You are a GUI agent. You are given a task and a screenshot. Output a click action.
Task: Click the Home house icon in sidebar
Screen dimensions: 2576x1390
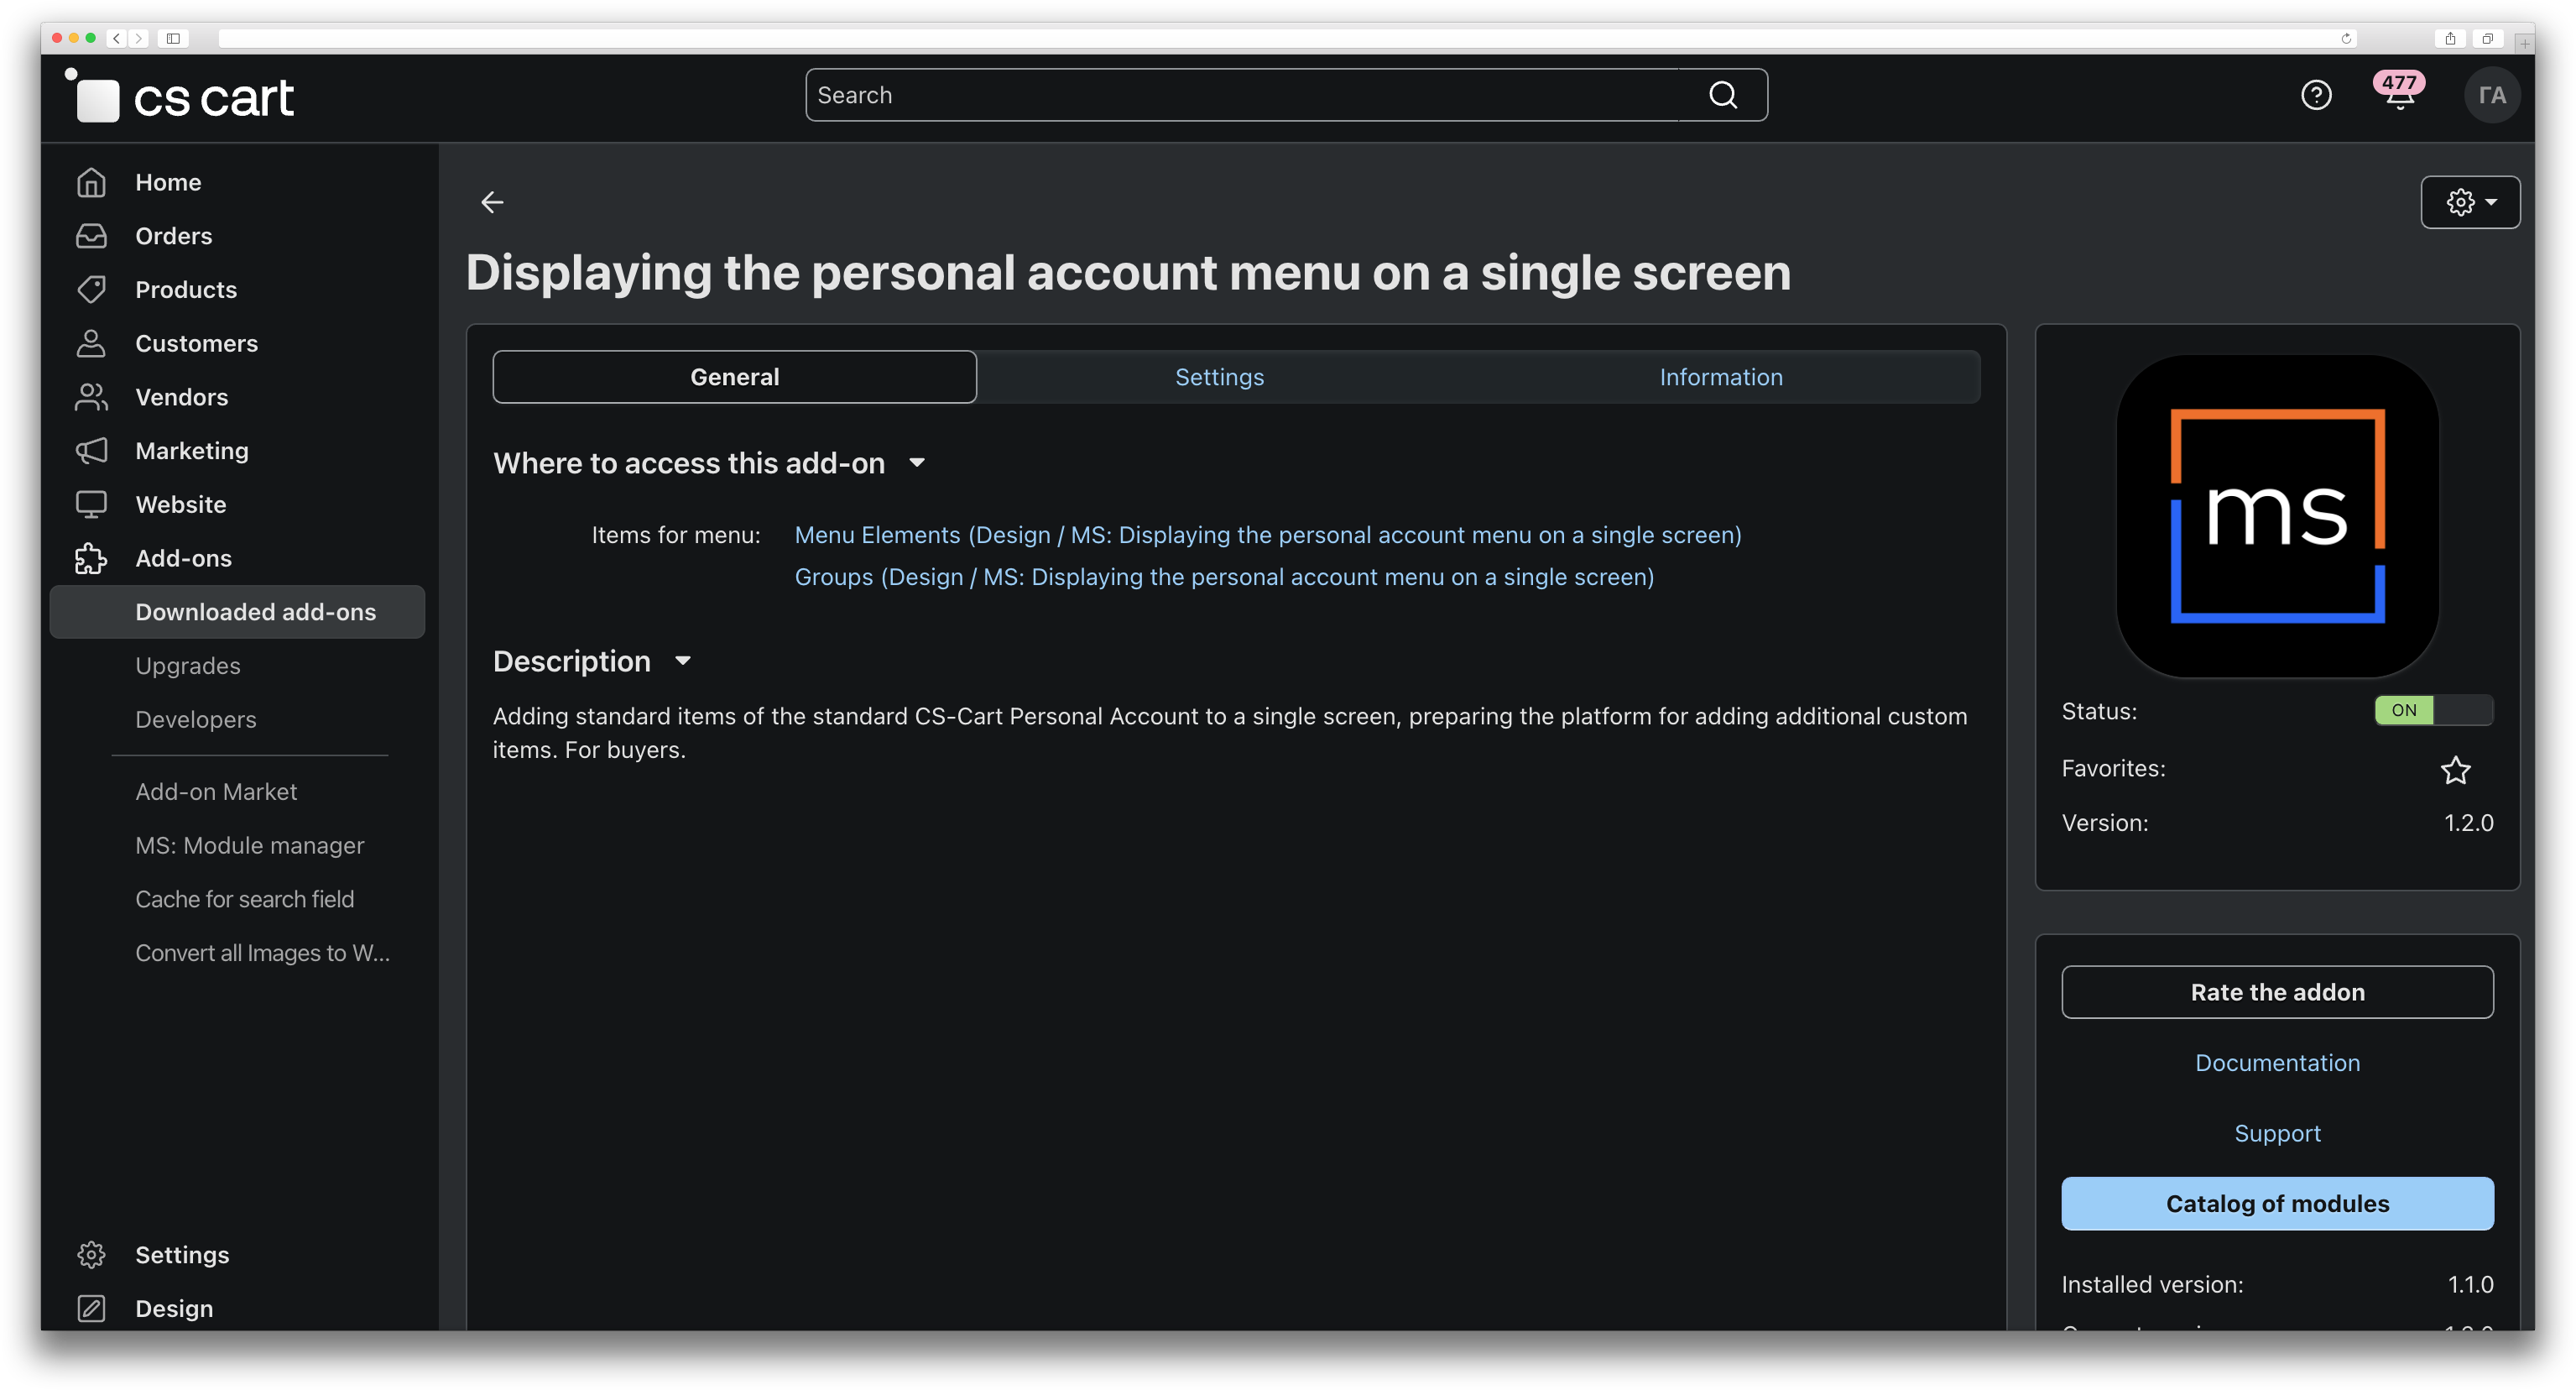pyautogui.click(x=91, y=182)
